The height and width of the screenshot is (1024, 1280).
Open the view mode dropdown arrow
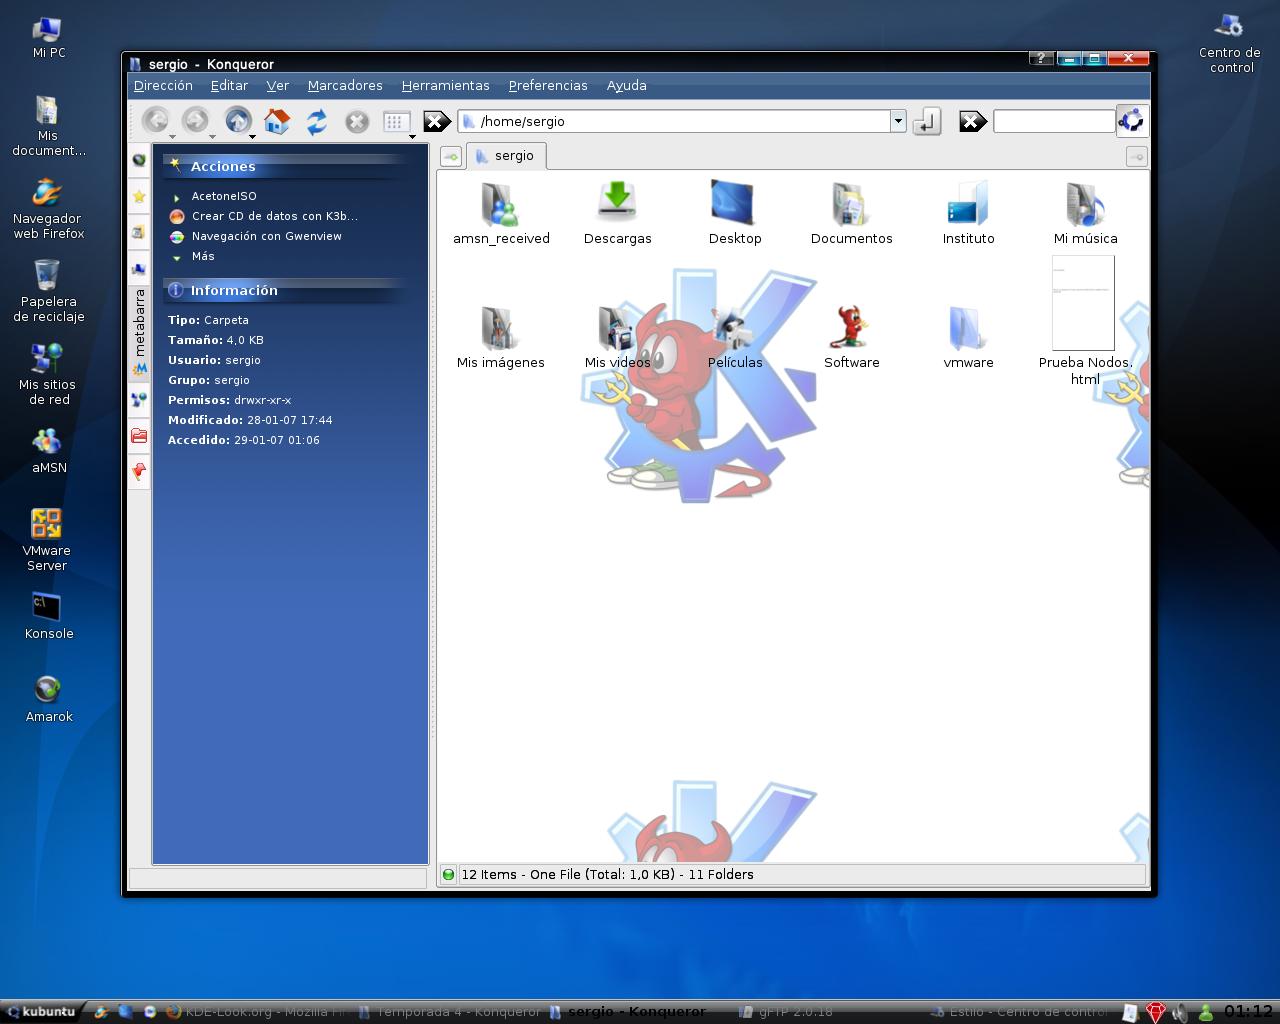coord(412,136)
